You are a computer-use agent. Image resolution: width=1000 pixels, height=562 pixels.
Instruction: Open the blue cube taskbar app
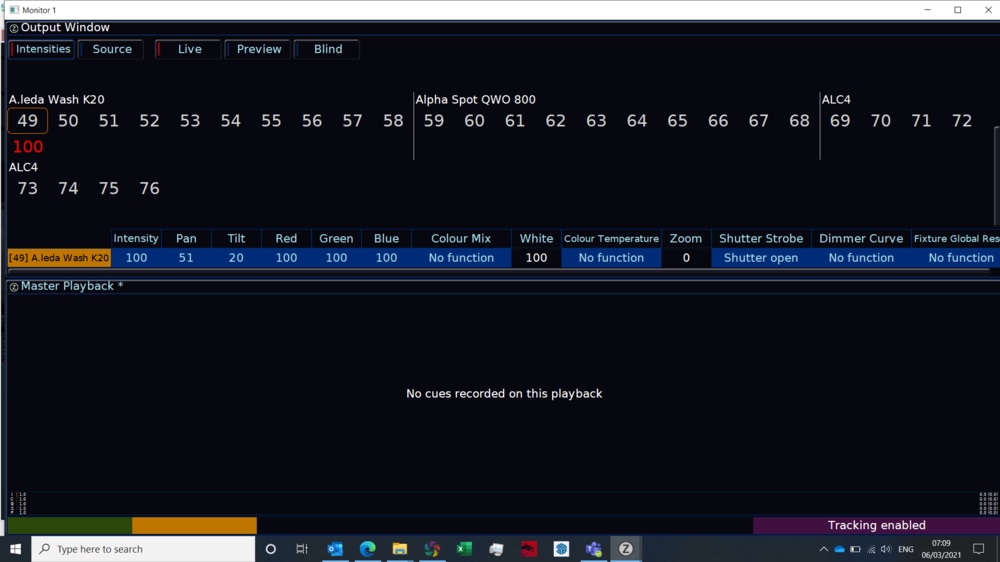[x=561, y=549]
